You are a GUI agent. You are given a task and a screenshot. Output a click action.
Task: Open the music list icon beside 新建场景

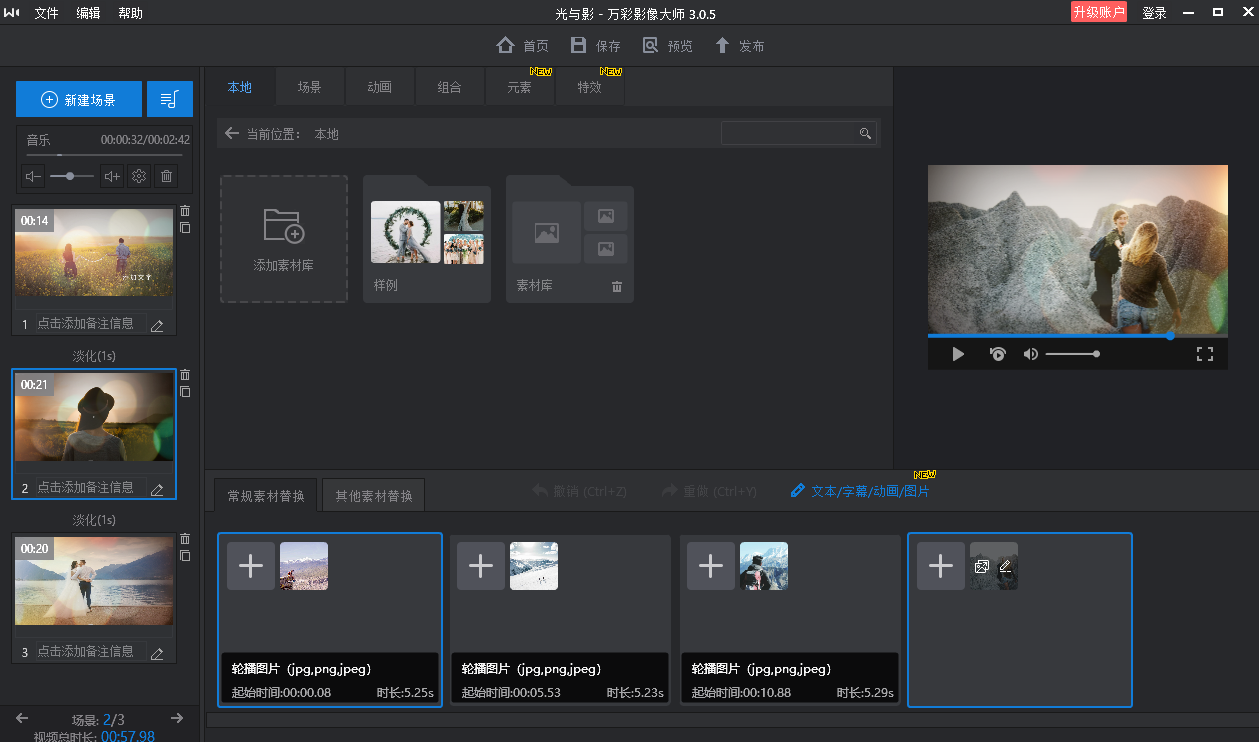pyautogui.click(x=169, y=99)
